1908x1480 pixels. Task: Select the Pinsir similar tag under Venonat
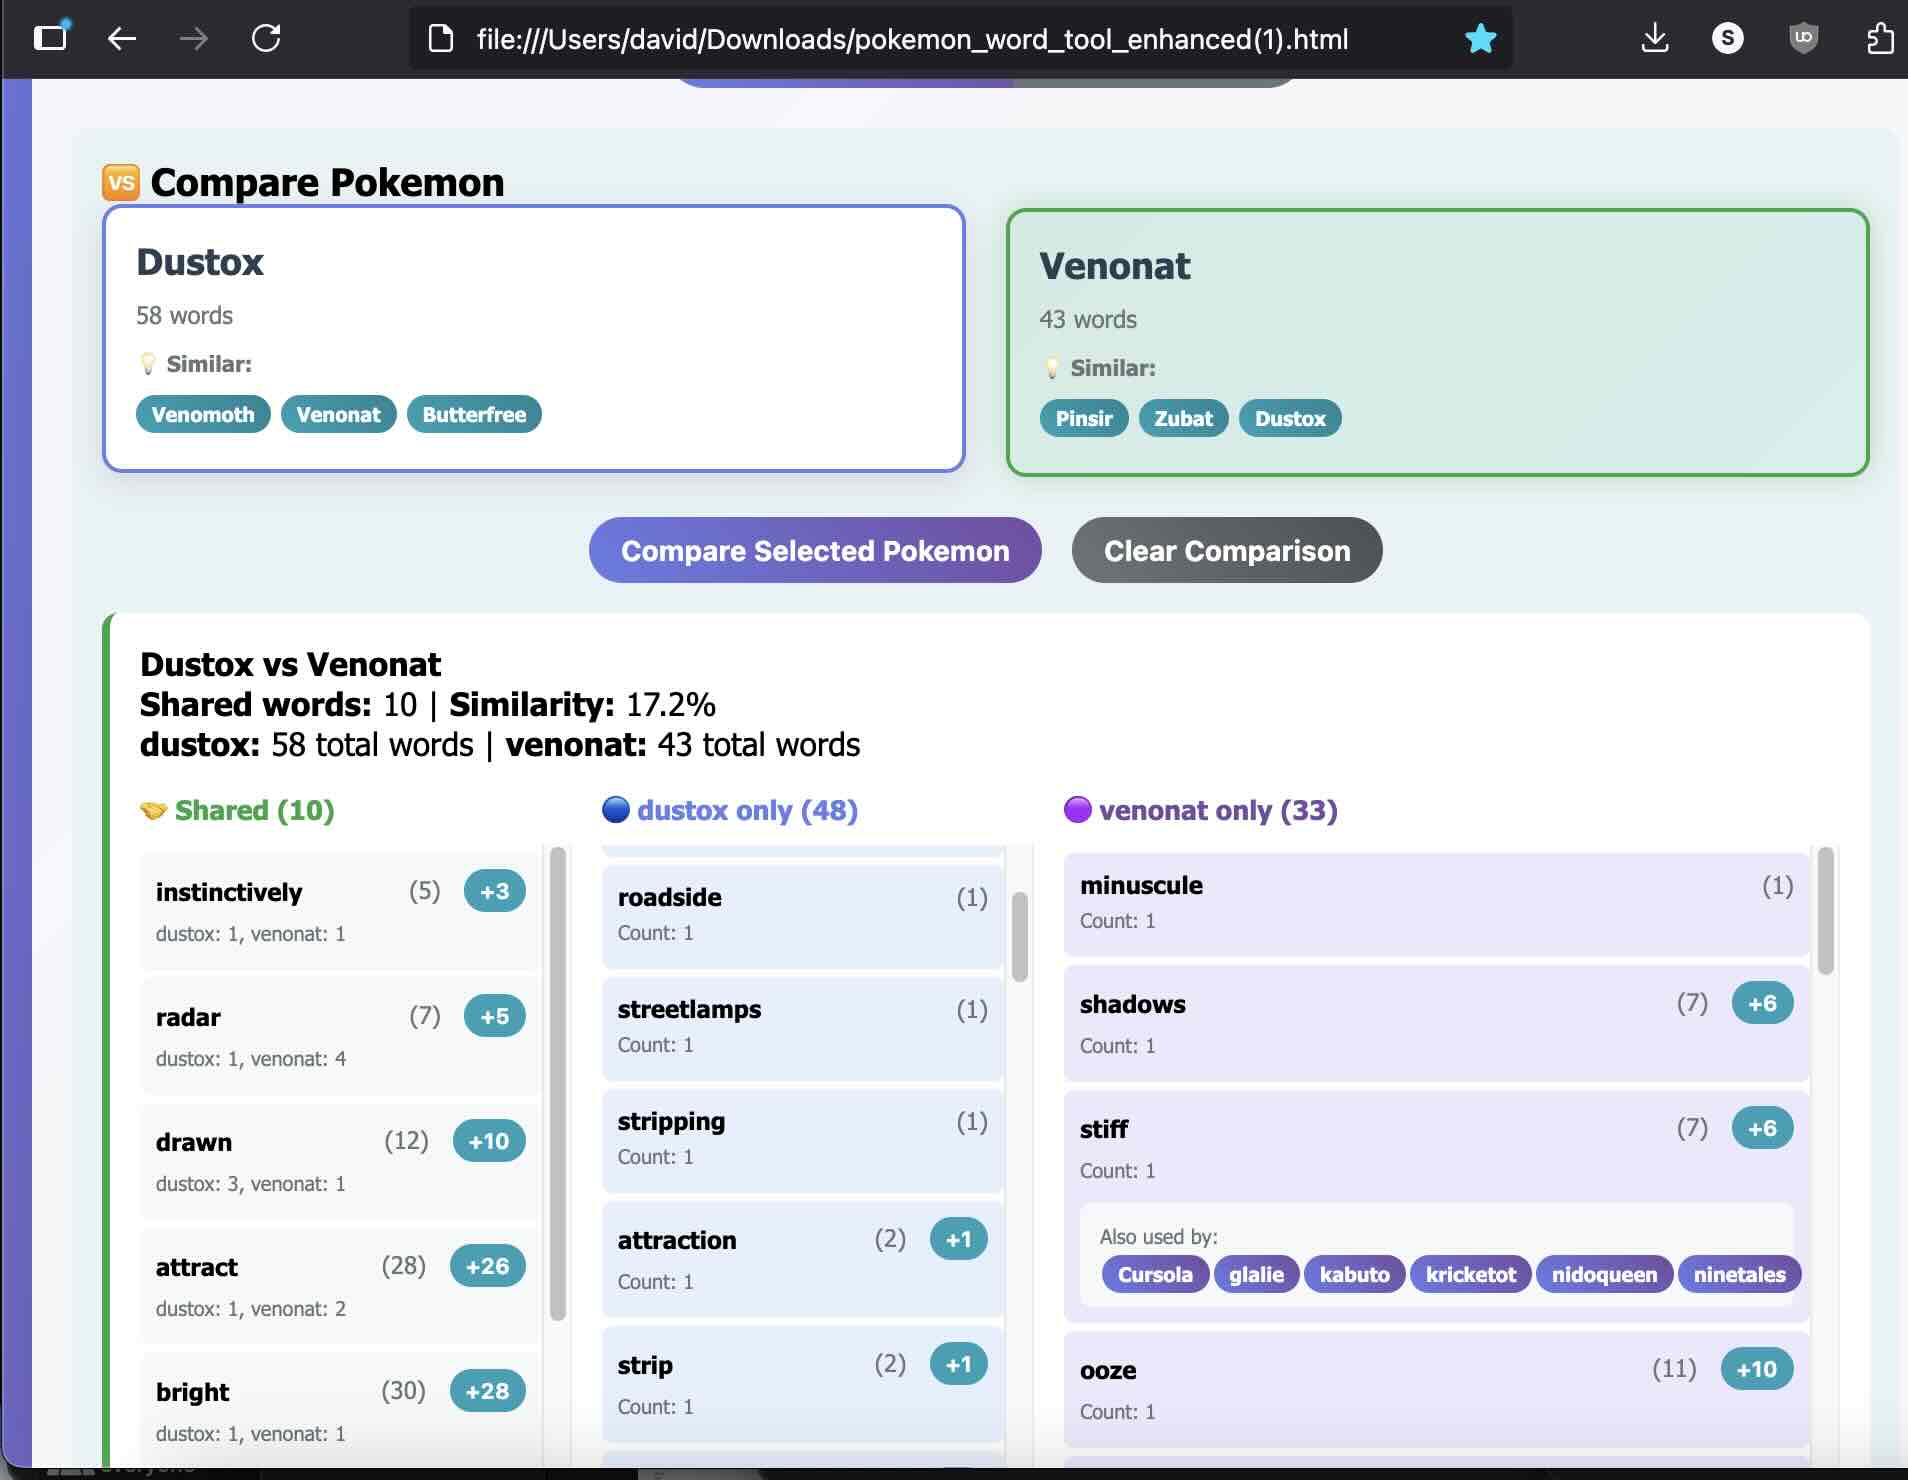(1084, 418)
